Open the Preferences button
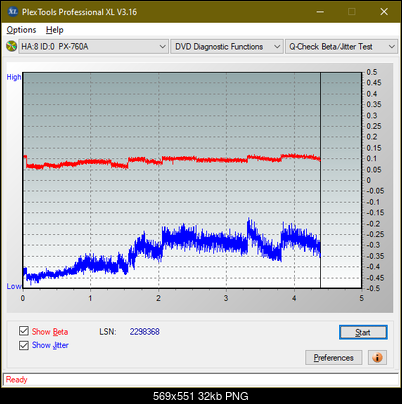 [x=334, y=358]
